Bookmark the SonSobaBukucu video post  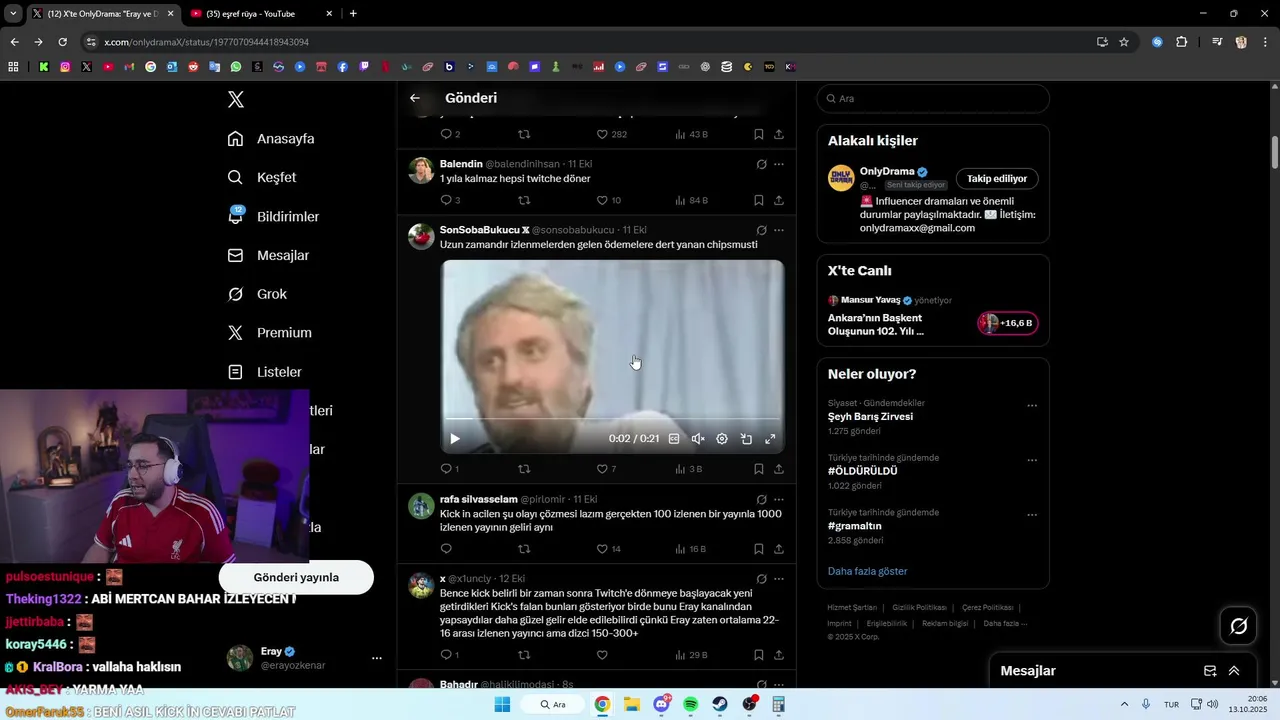758,469
